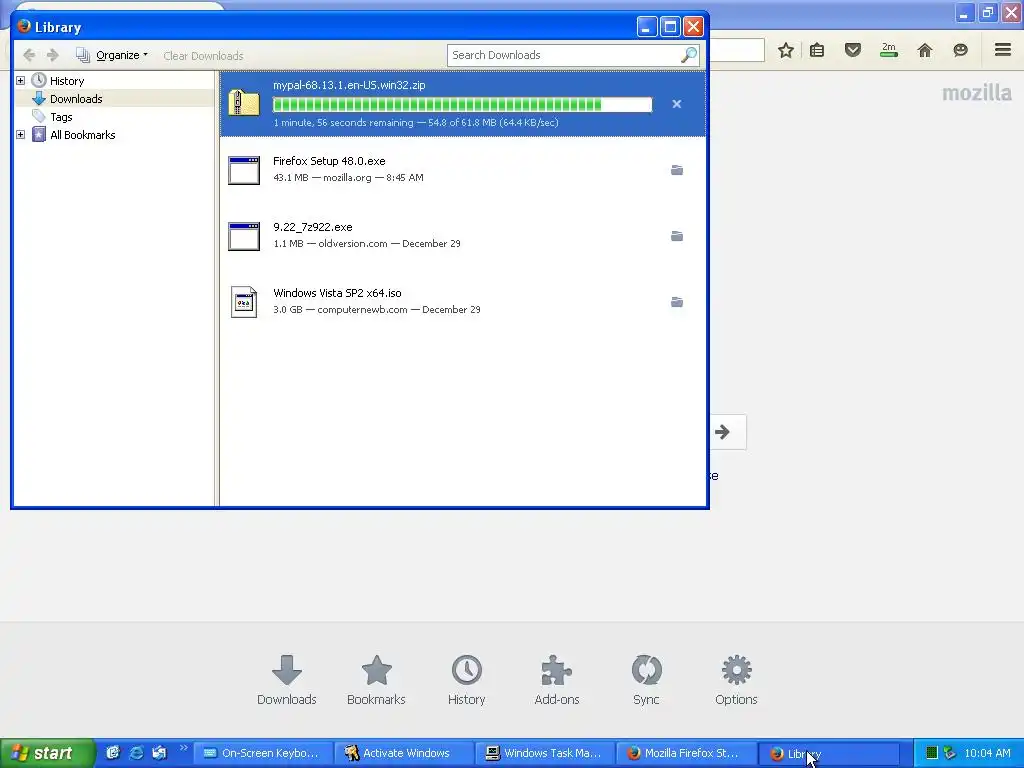Open containing folder for 9.22_7z922.exe
Screen dimensions: 1024x768
tap(677, 236)
